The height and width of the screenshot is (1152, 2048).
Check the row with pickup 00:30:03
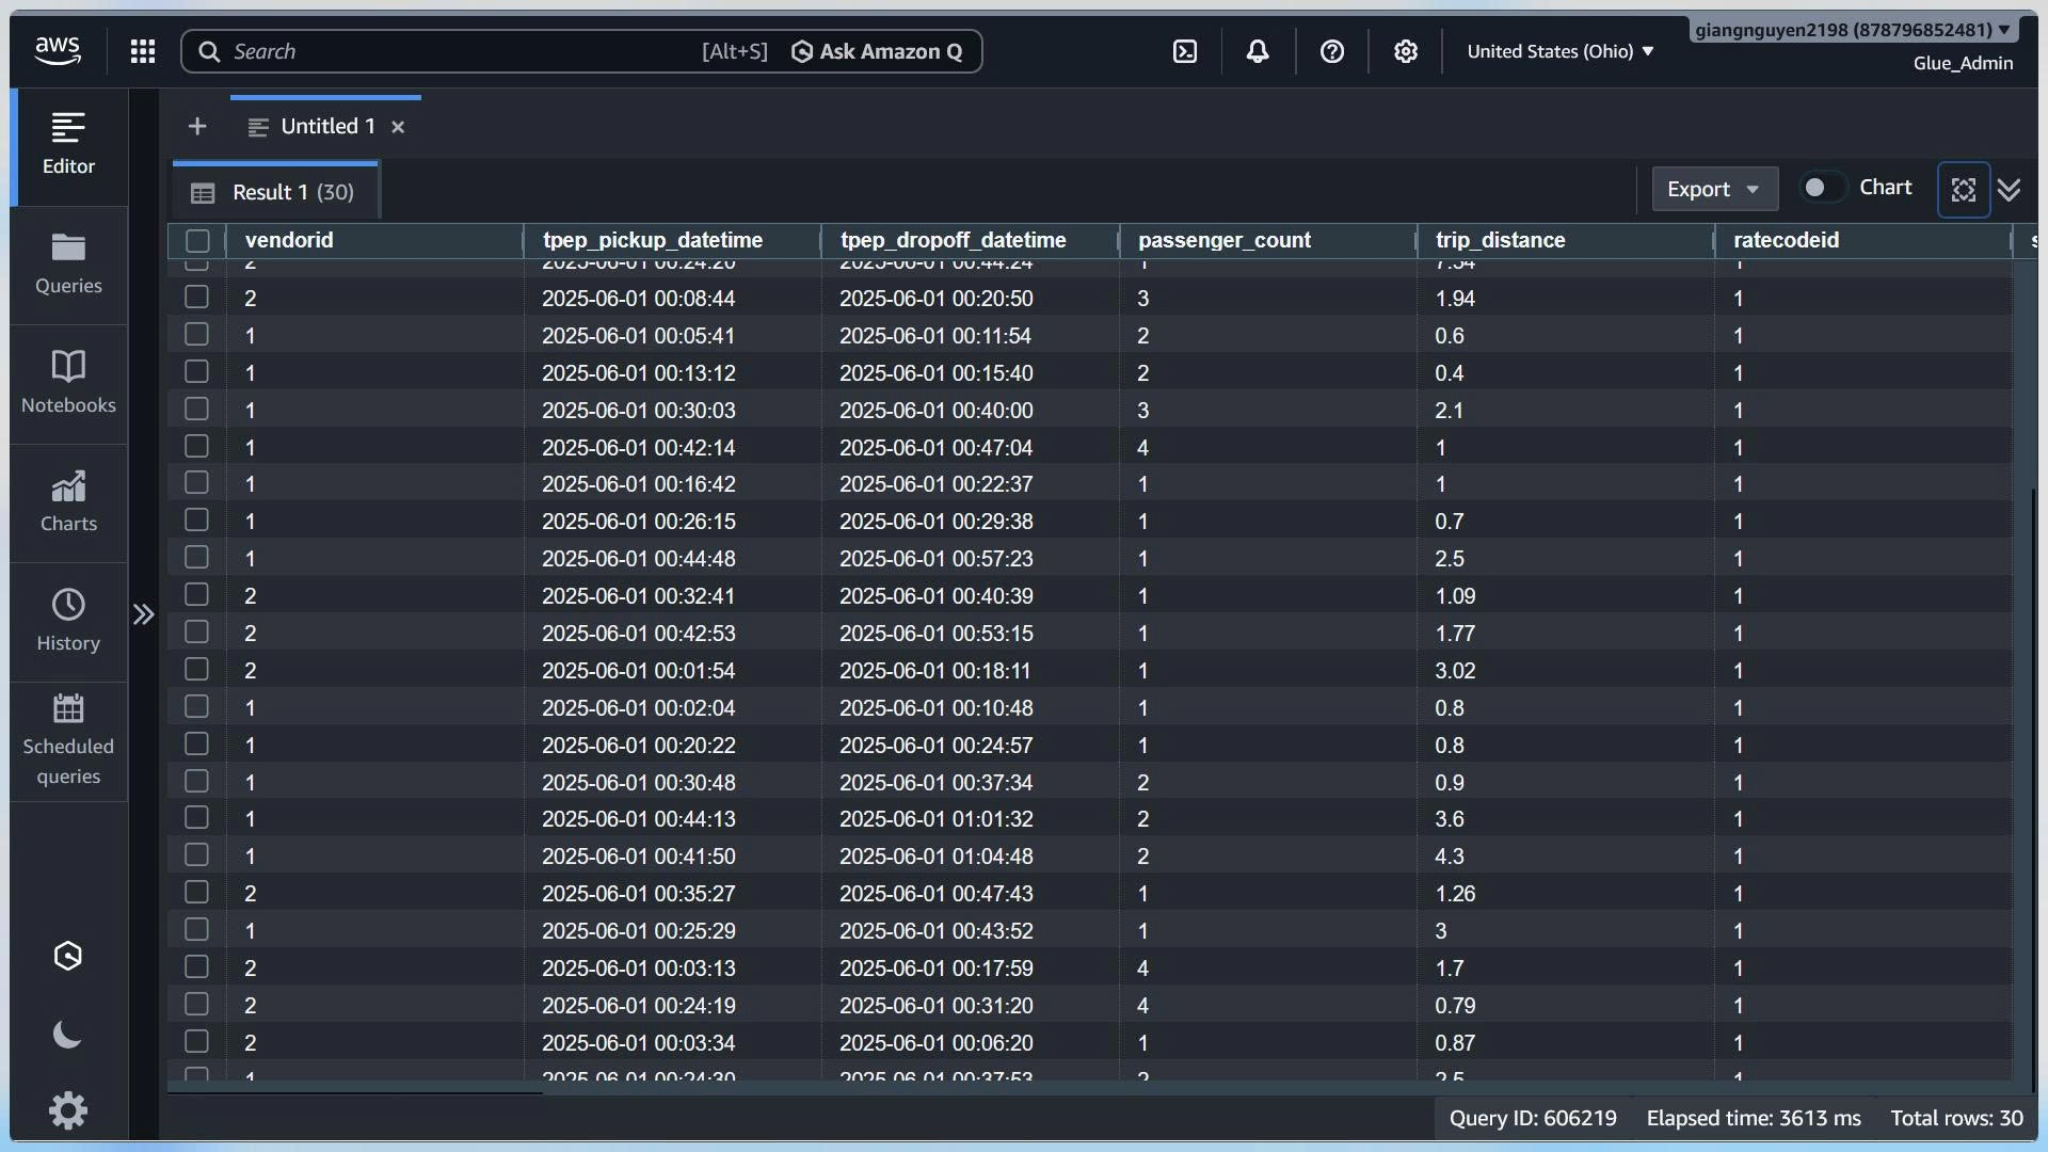tap(197, 408)
